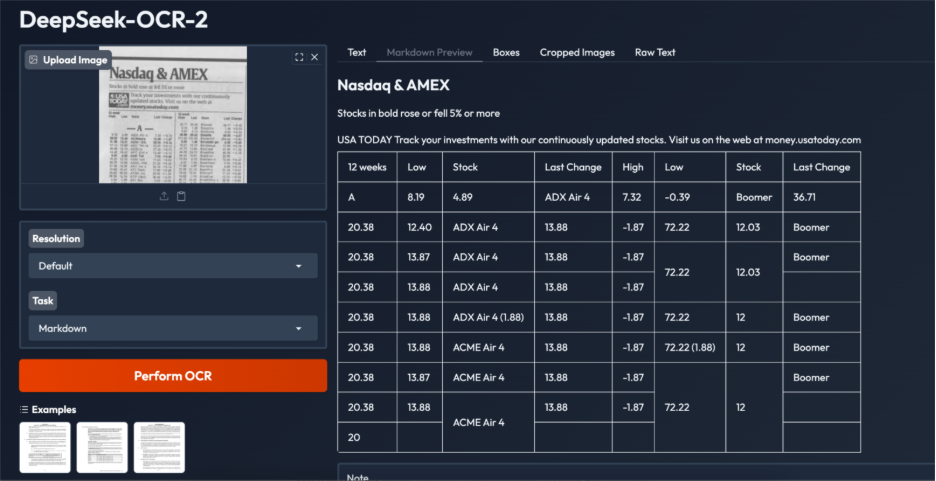Switch to the Cropped Images tab
Viewport: 936px width, 481px height.
[577, 53]
